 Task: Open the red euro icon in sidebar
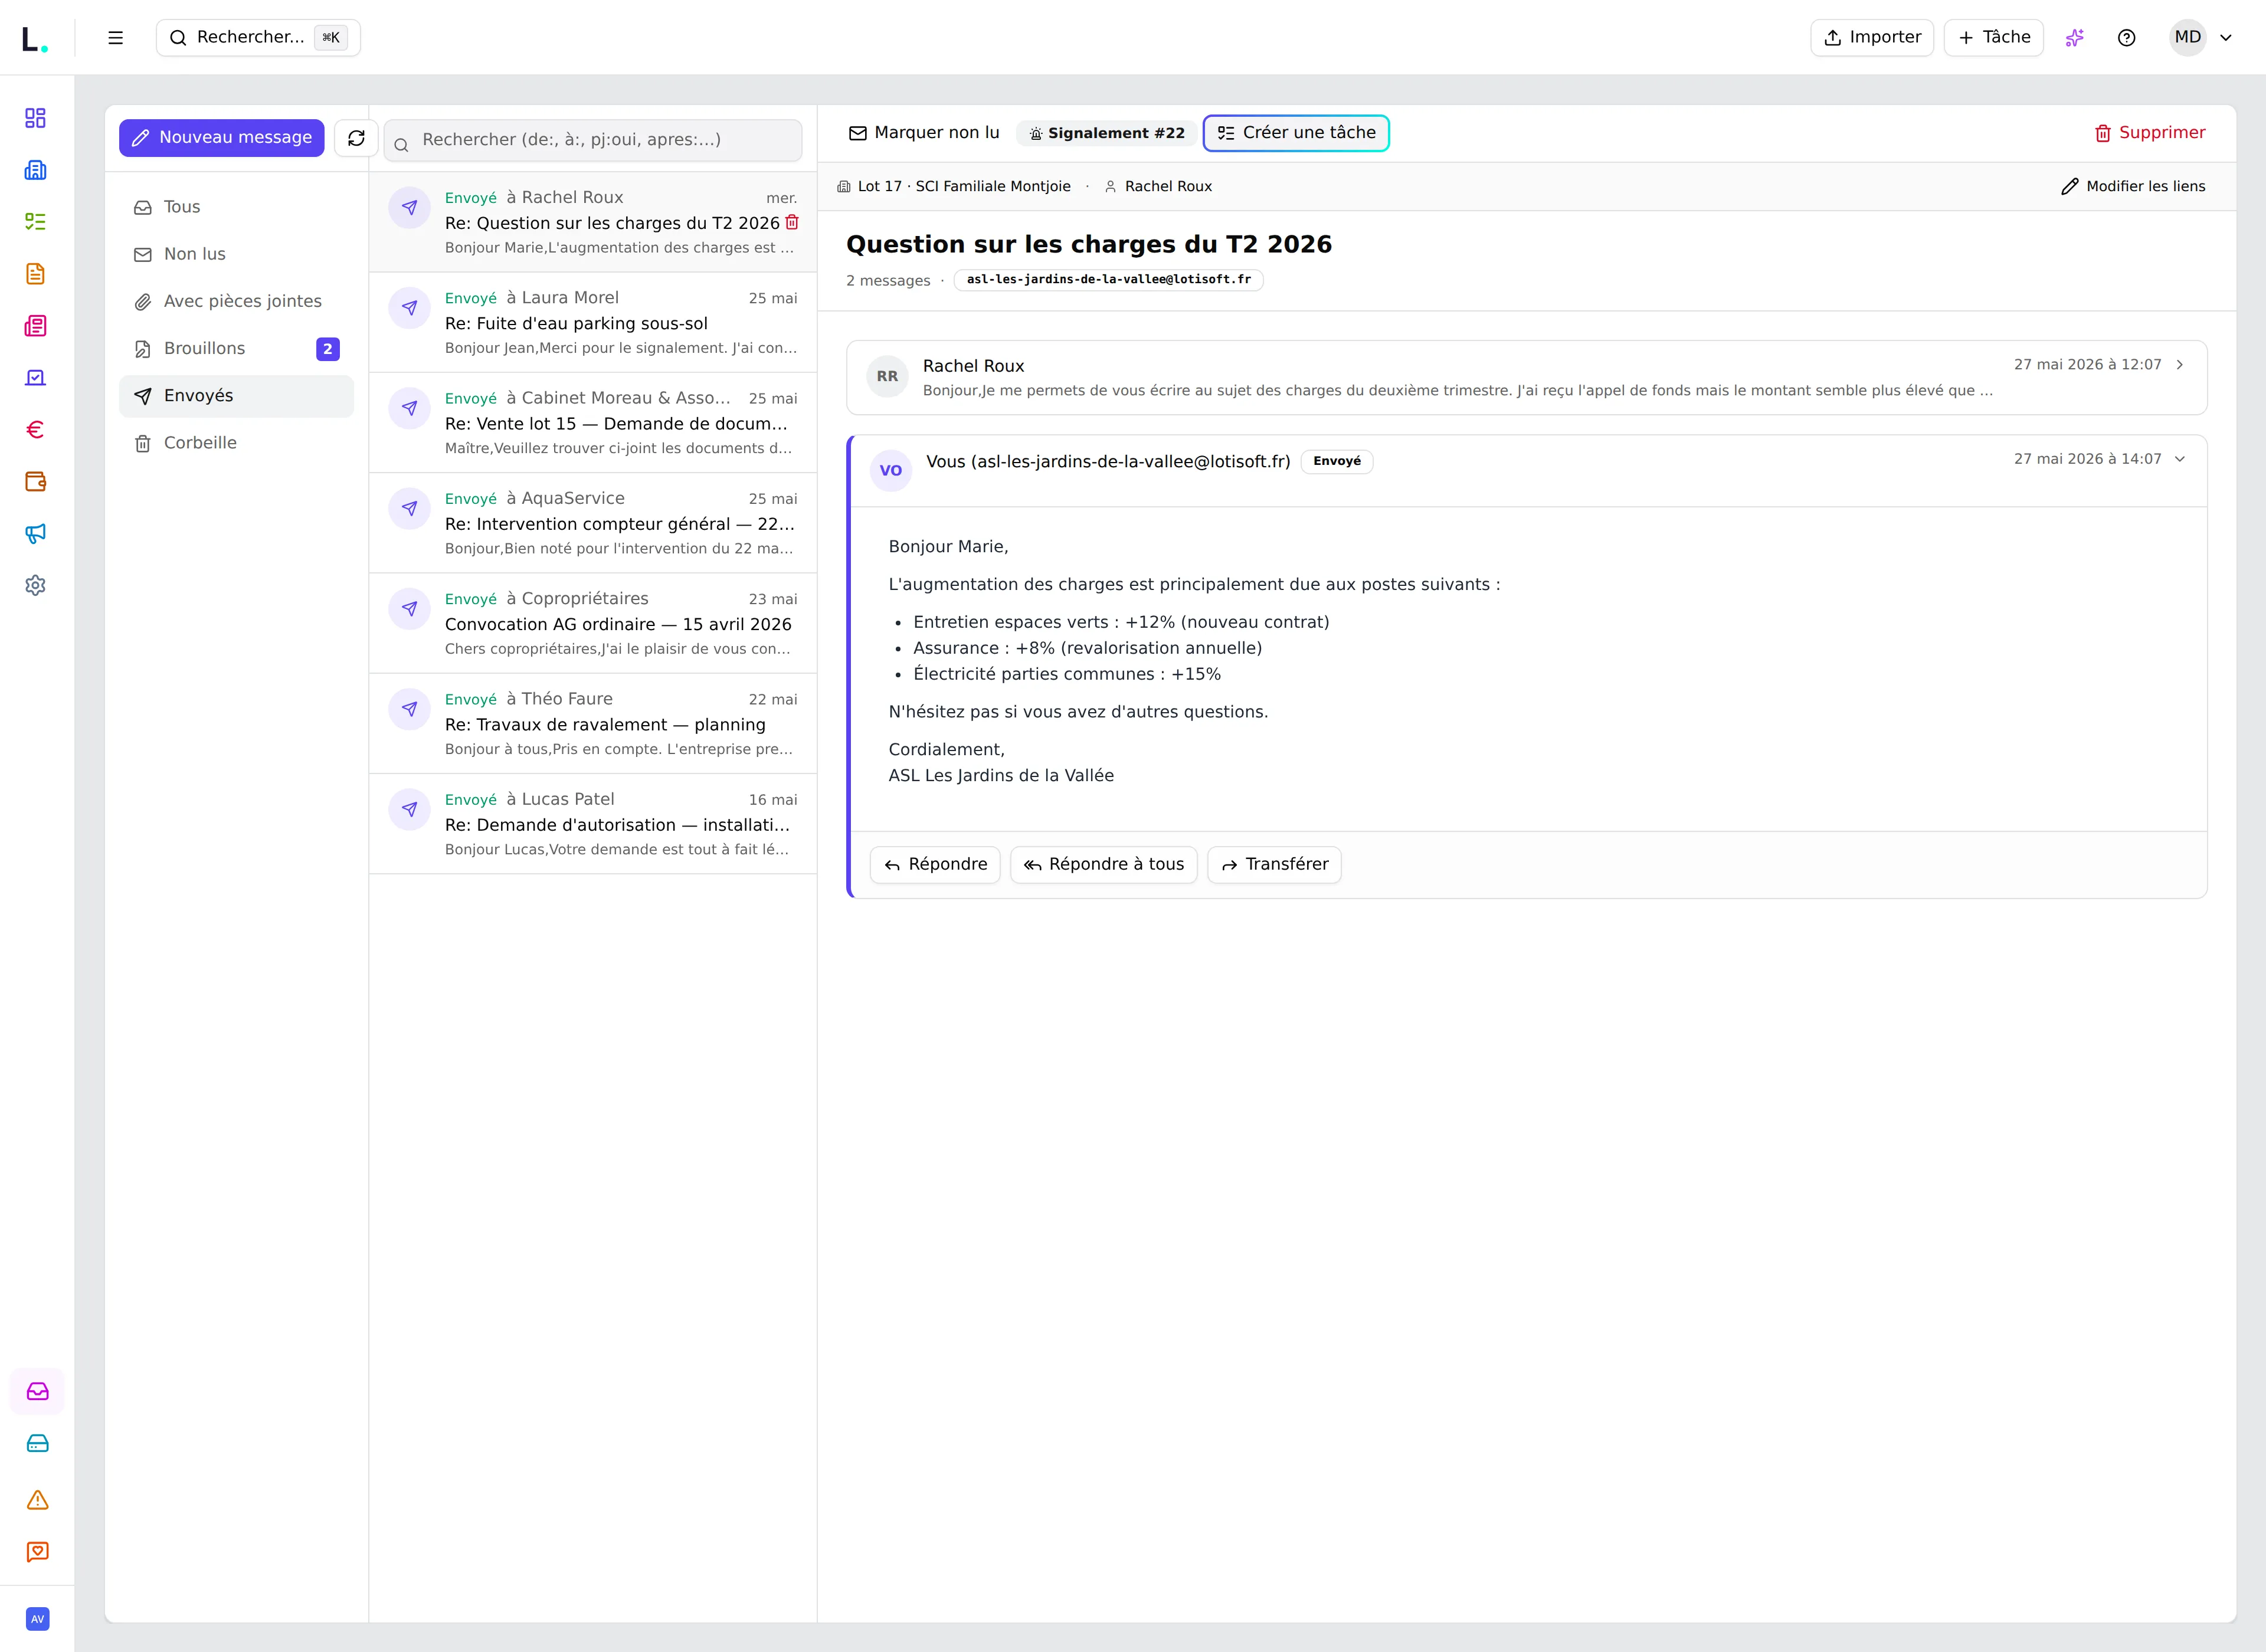click(x=36, y=430)
